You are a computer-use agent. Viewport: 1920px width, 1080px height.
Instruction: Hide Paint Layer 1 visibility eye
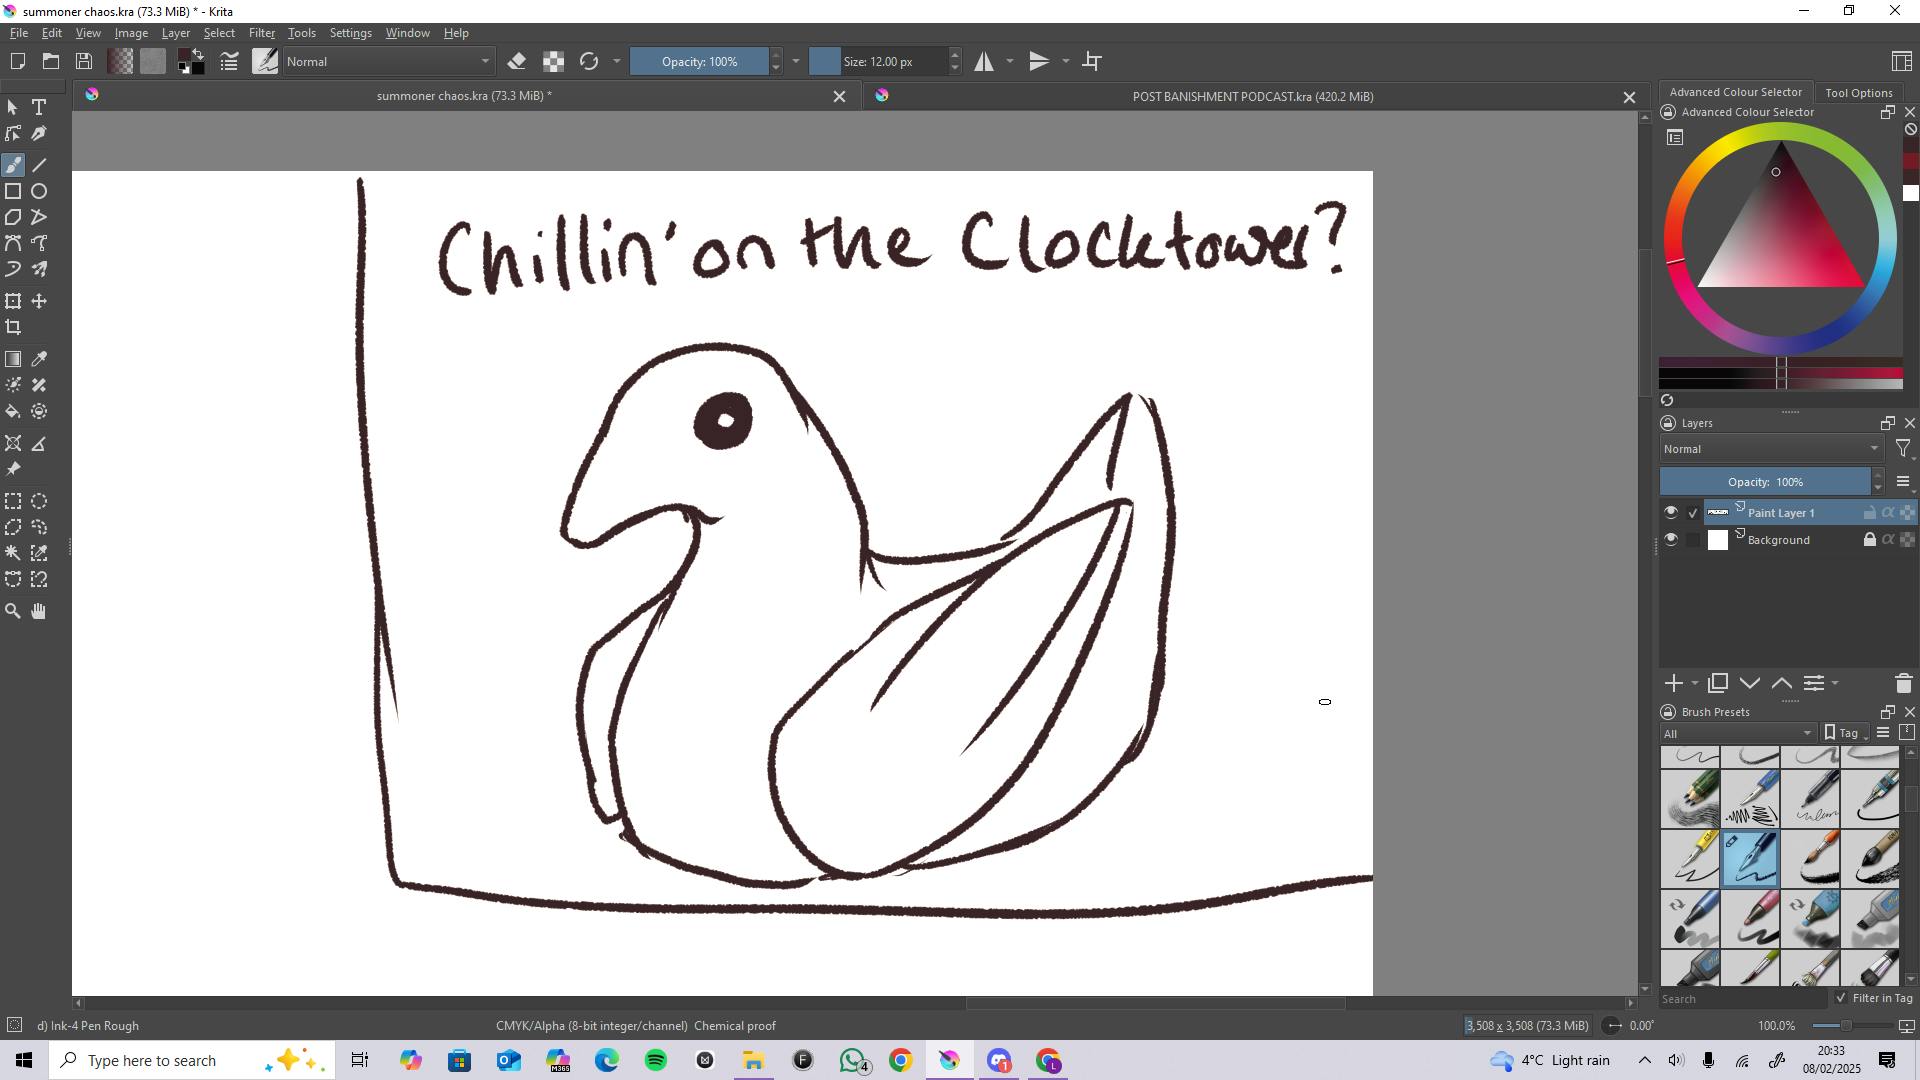click(1671, 513)
